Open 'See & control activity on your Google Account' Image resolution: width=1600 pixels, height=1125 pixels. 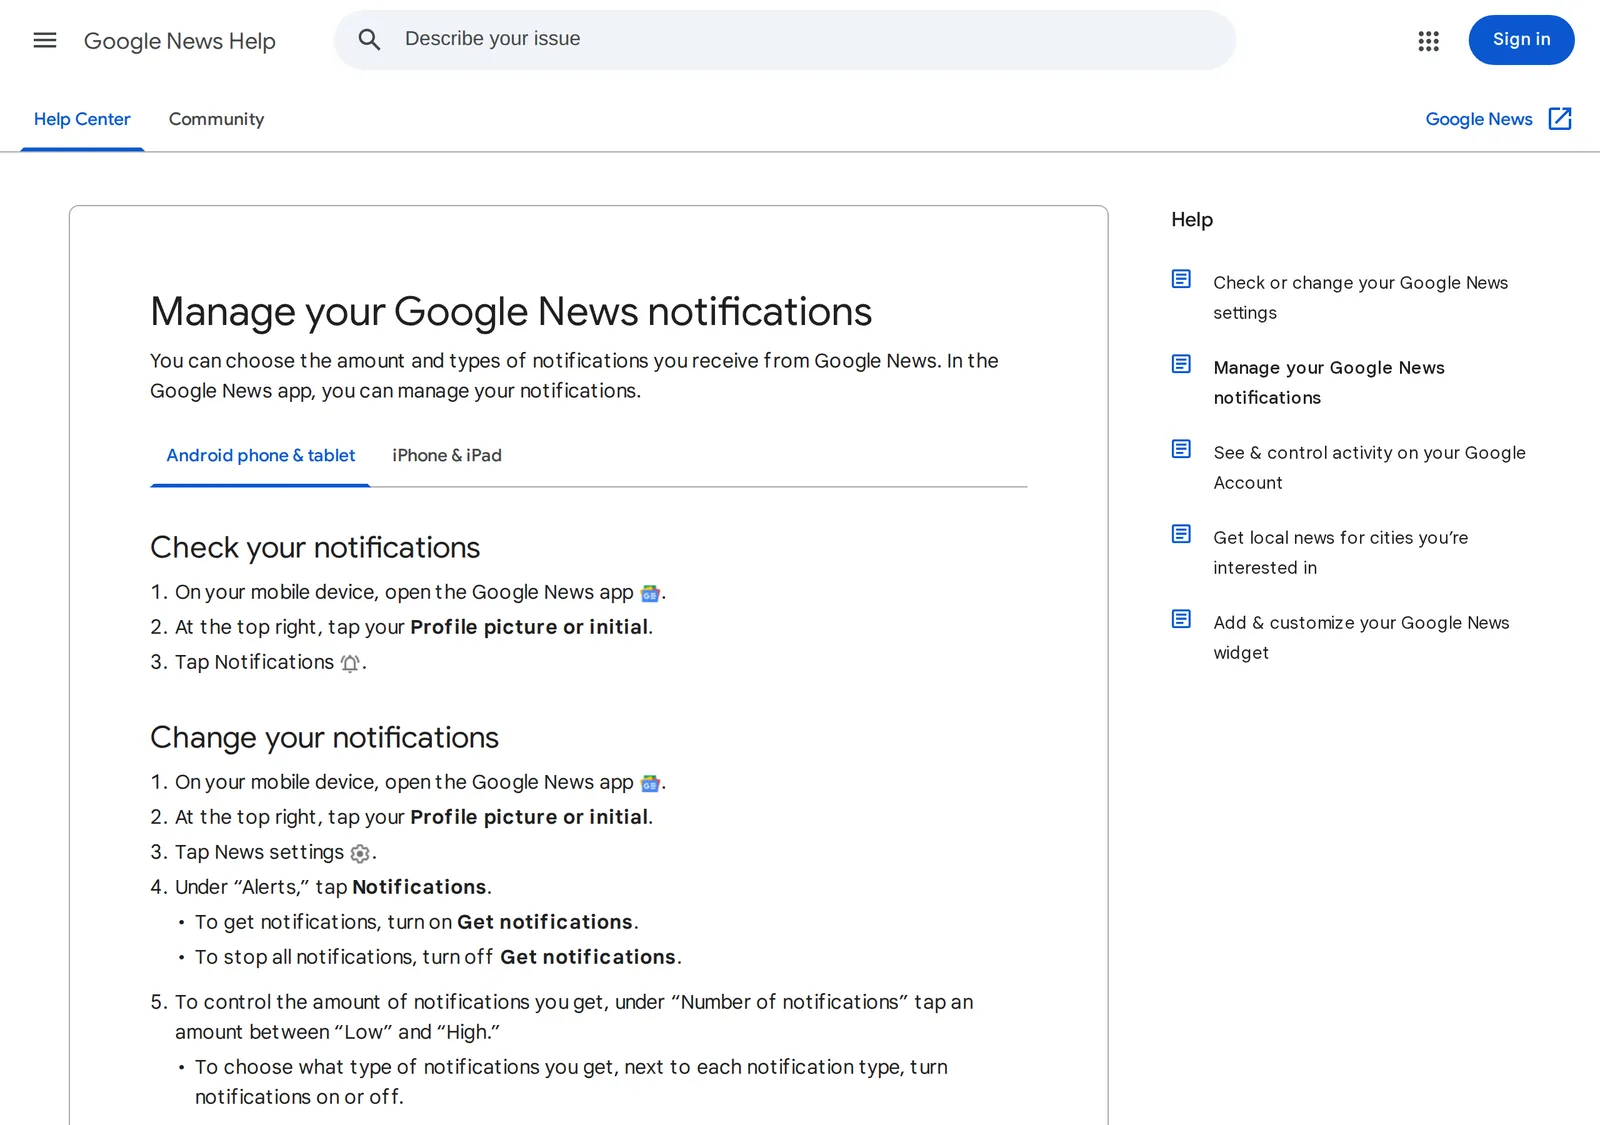pos(1369,468)
